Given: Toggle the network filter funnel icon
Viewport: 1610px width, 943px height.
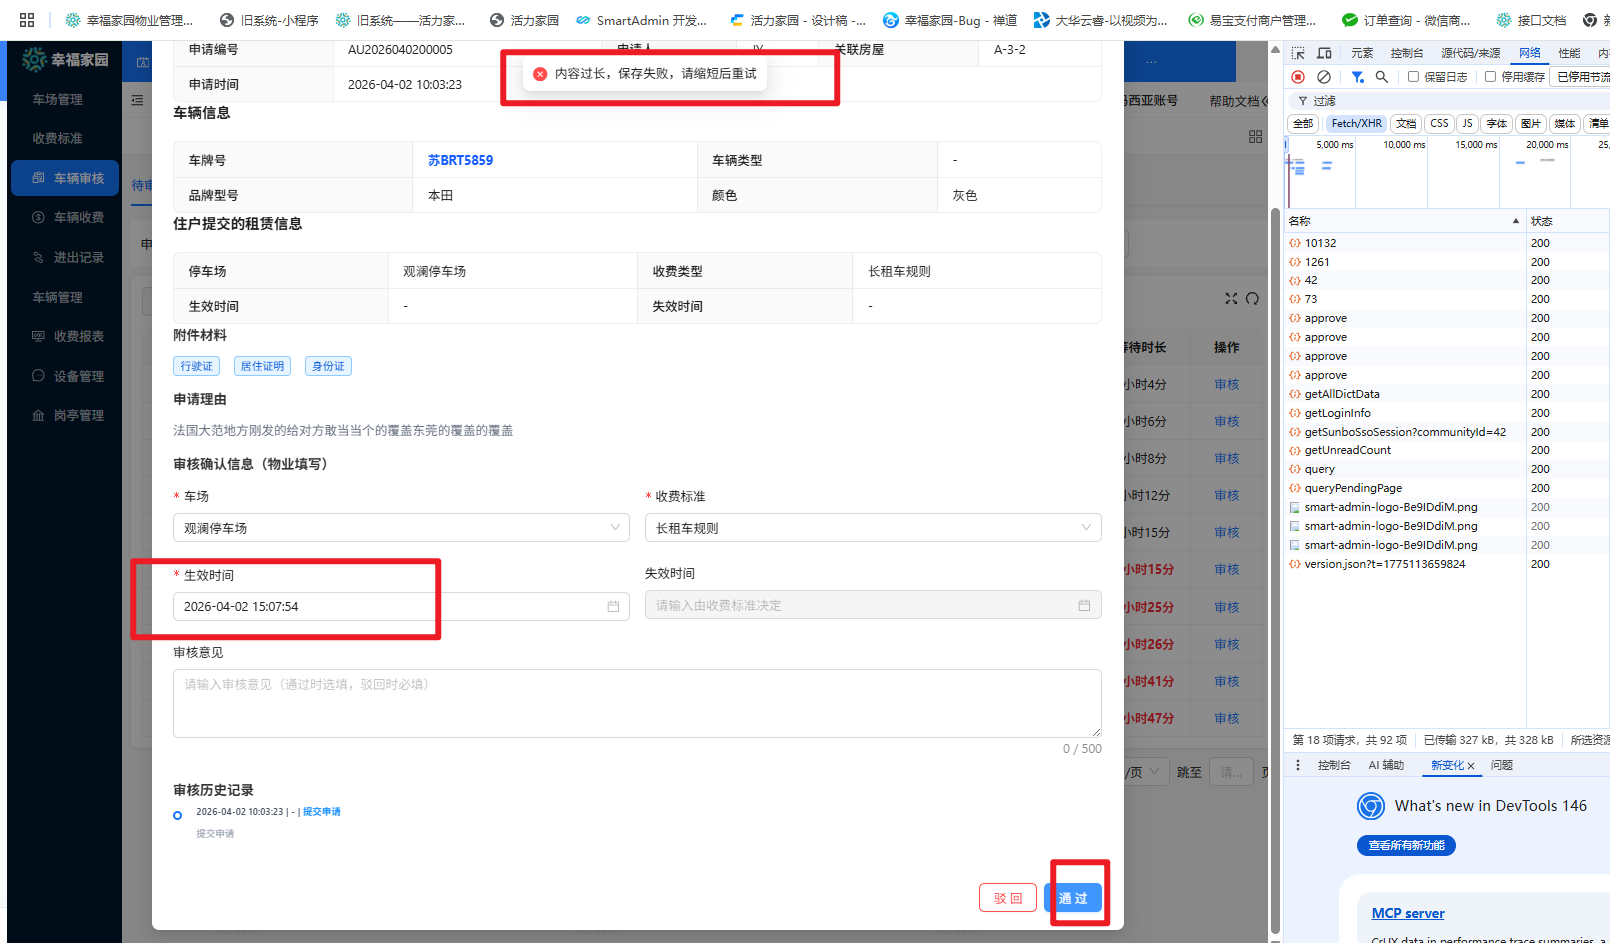Looking at the screenshot, I should 1357,77.
